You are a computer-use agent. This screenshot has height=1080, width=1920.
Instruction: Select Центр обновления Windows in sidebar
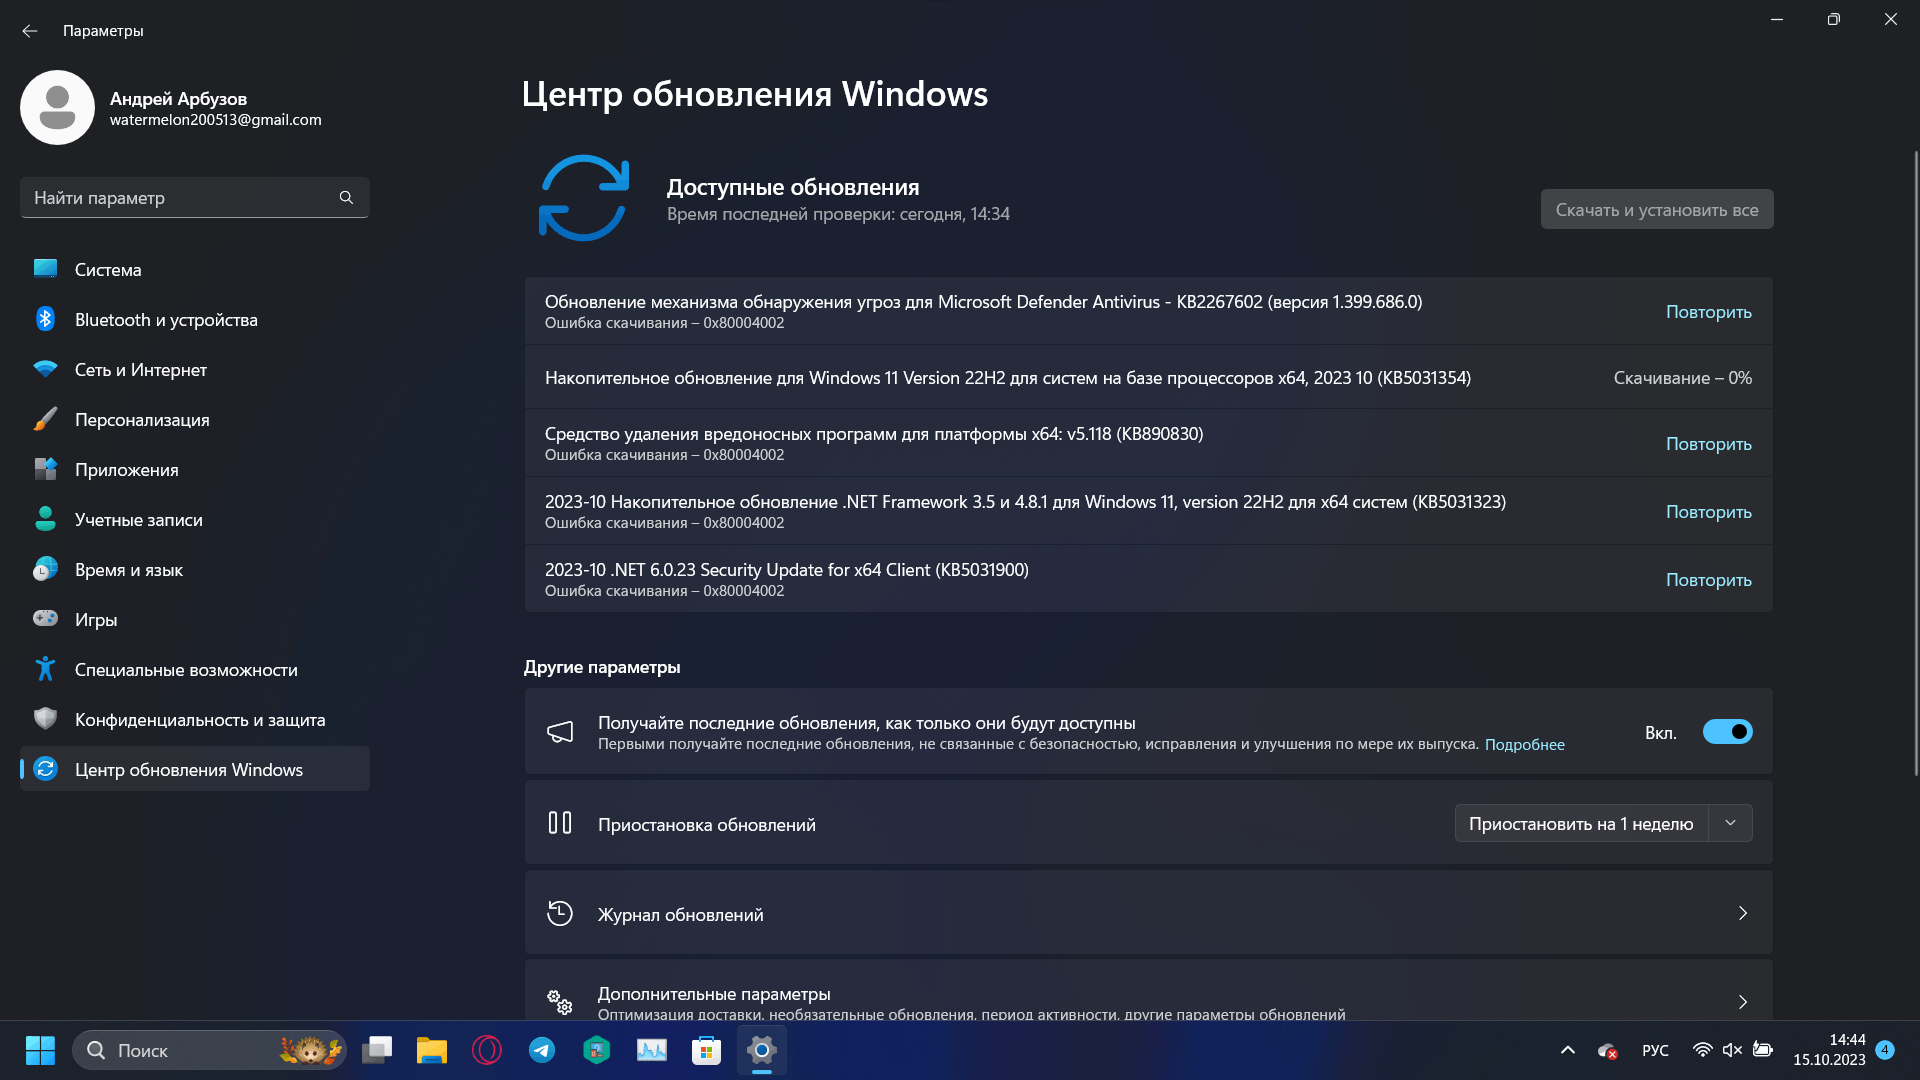click(x=195, y=769)
